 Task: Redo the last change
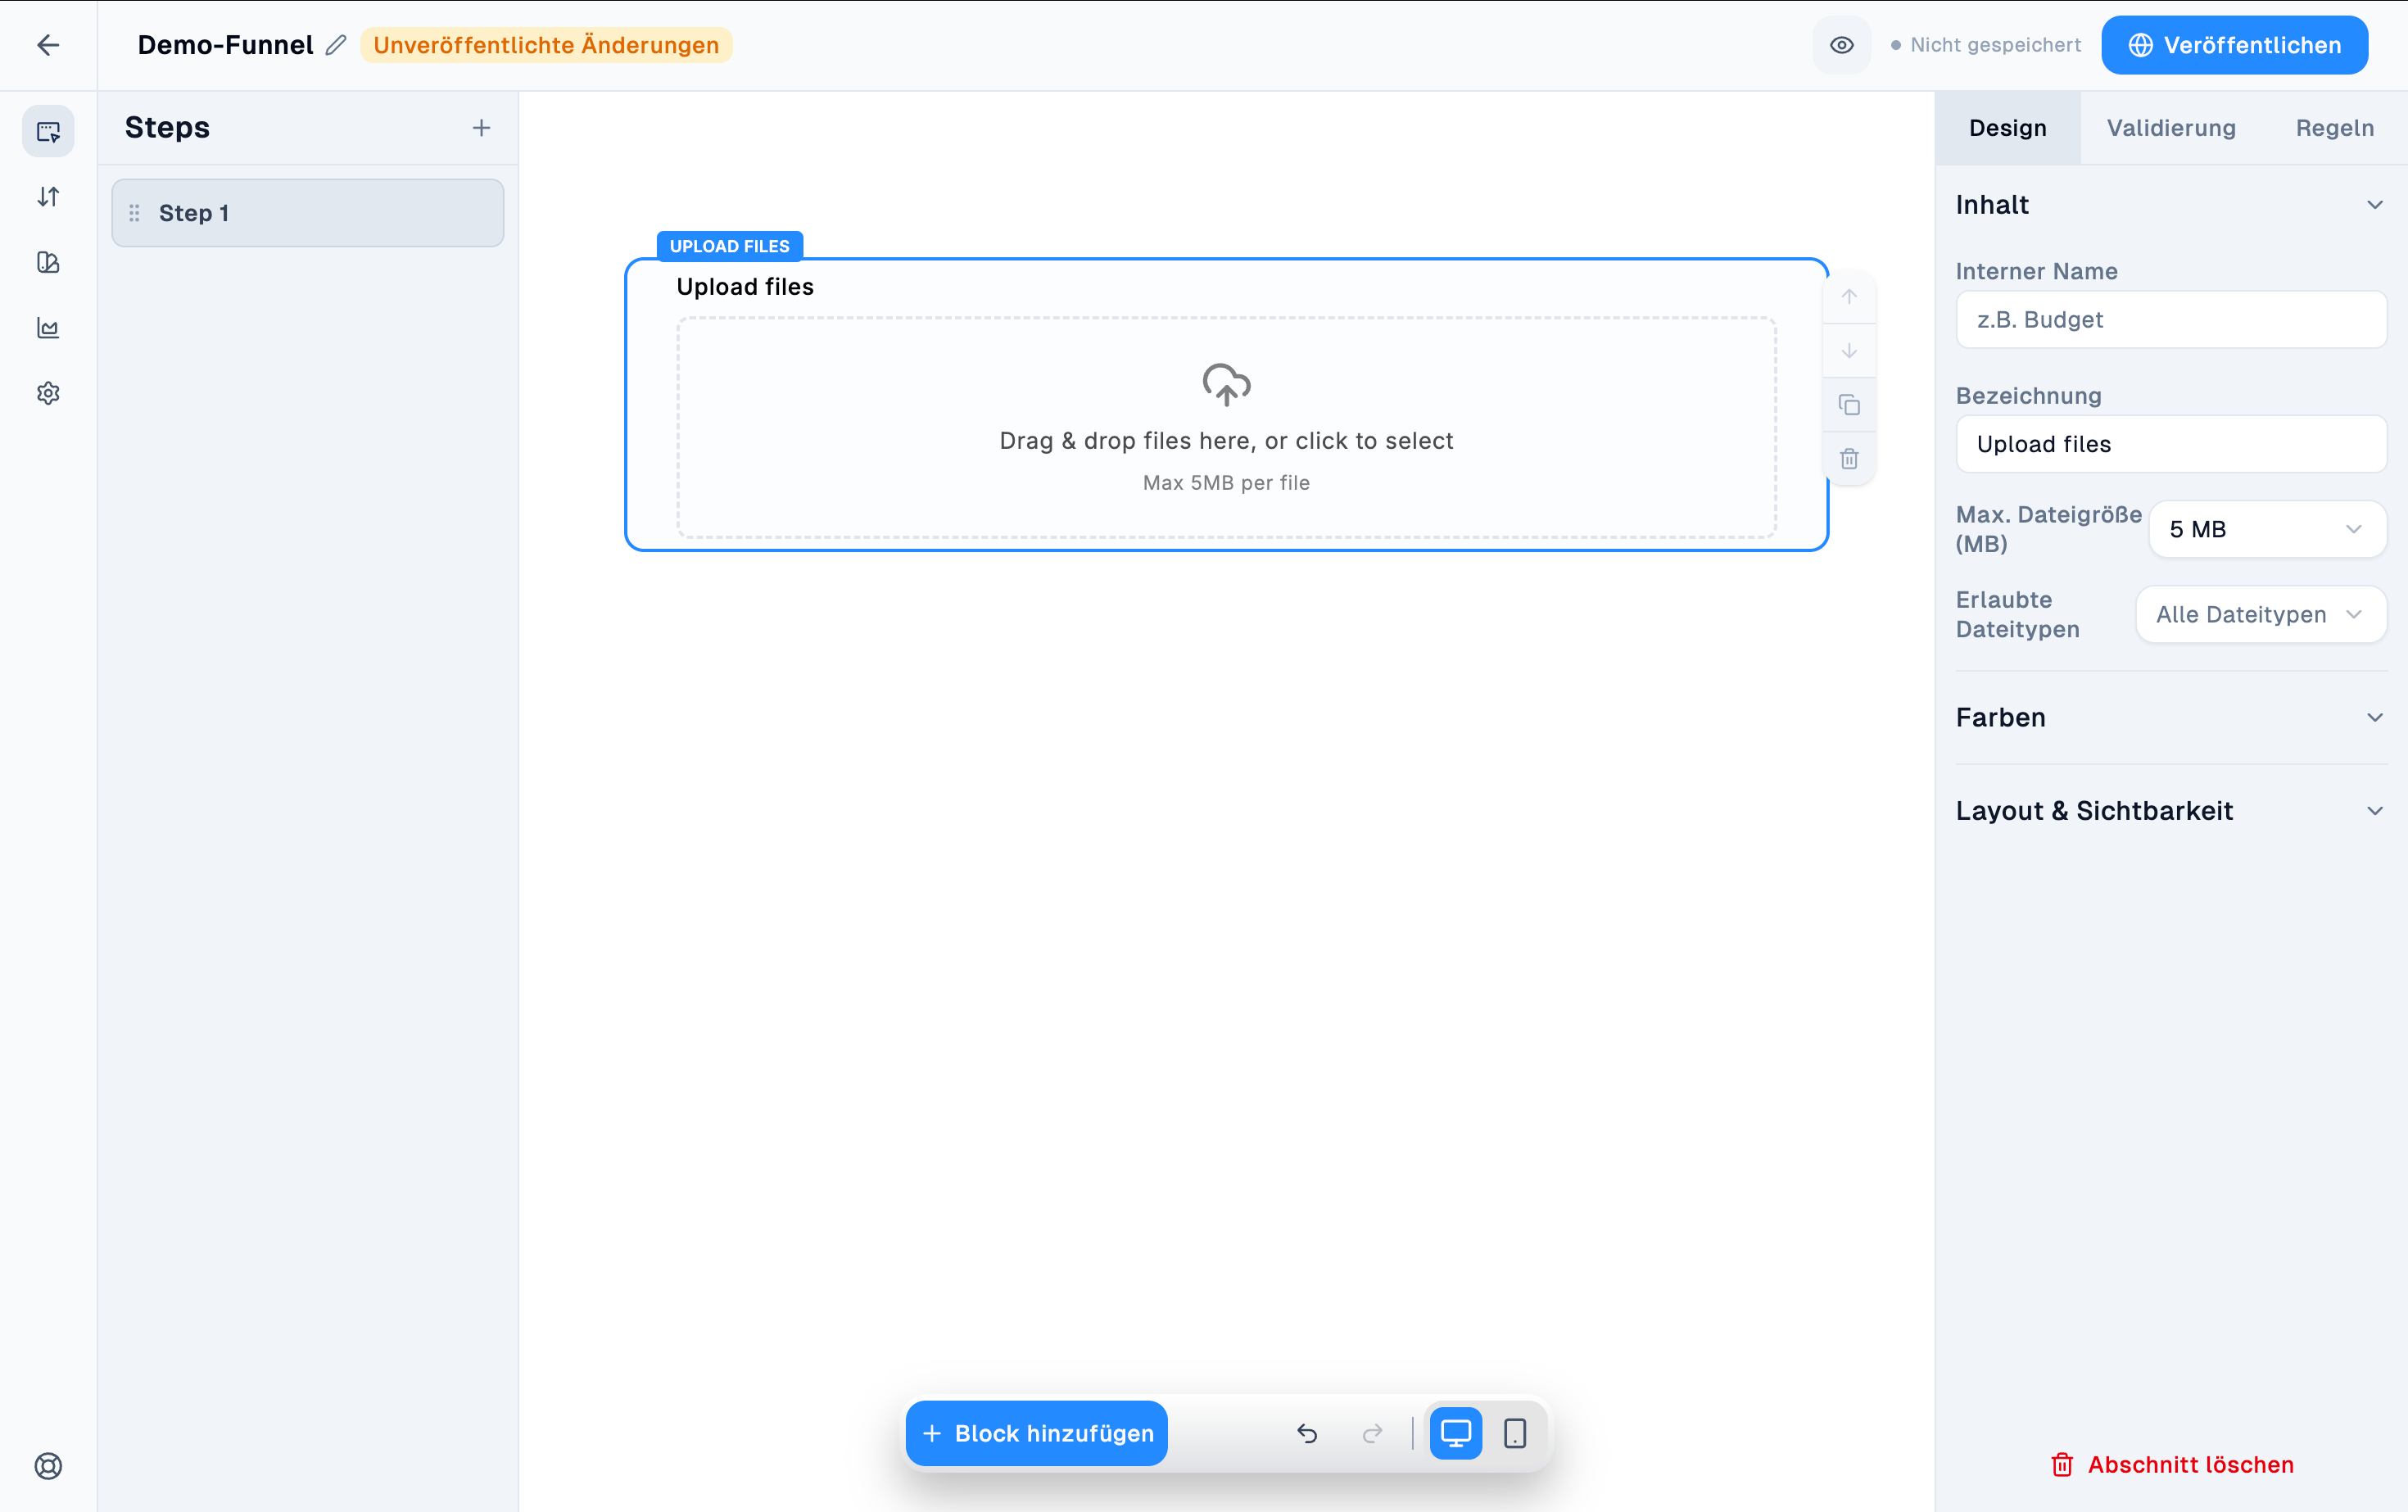coord(1372,1433)
